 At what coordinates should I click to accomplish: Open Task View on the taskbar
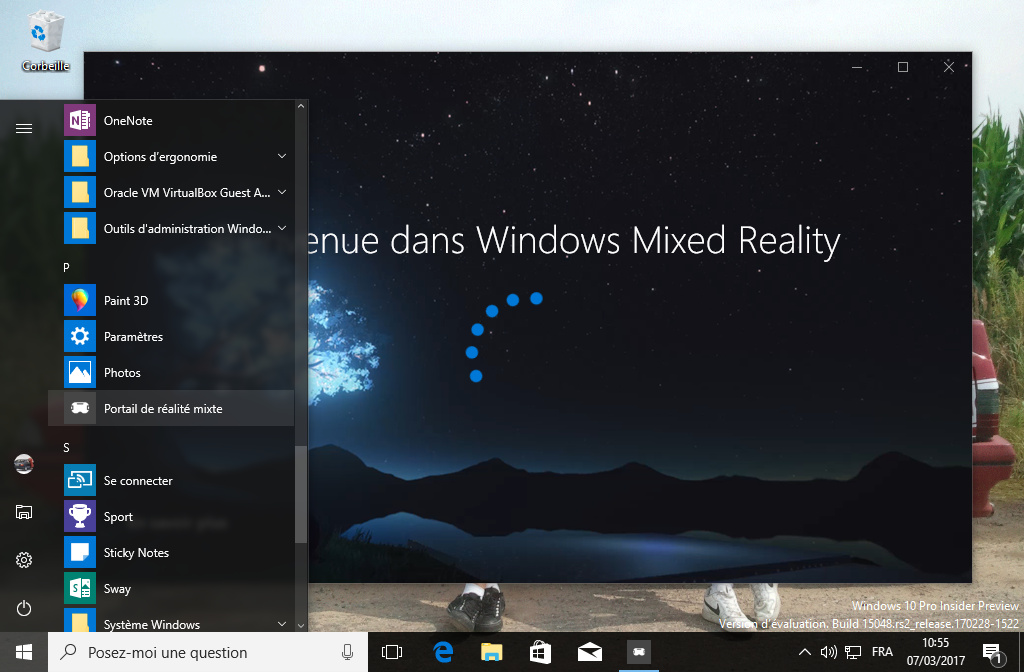click(x=392, y=652)
